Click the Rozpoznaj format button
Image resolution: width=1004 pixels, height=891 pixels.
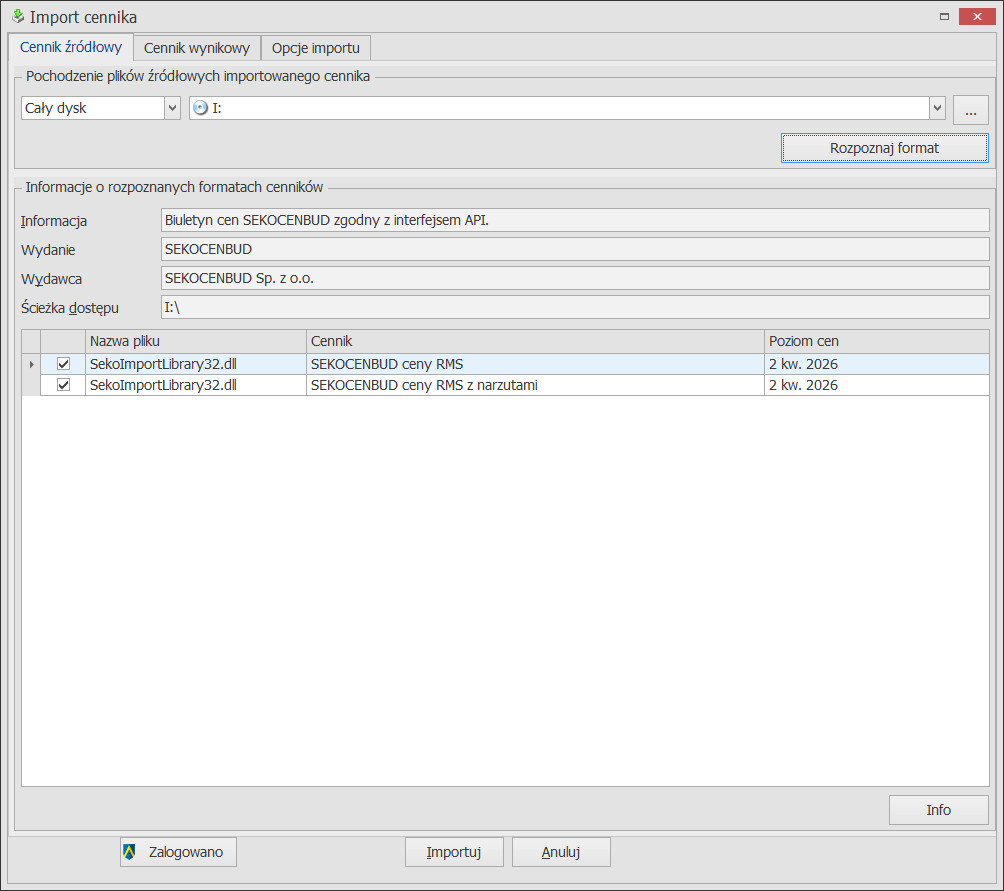(x=884, y=148)
